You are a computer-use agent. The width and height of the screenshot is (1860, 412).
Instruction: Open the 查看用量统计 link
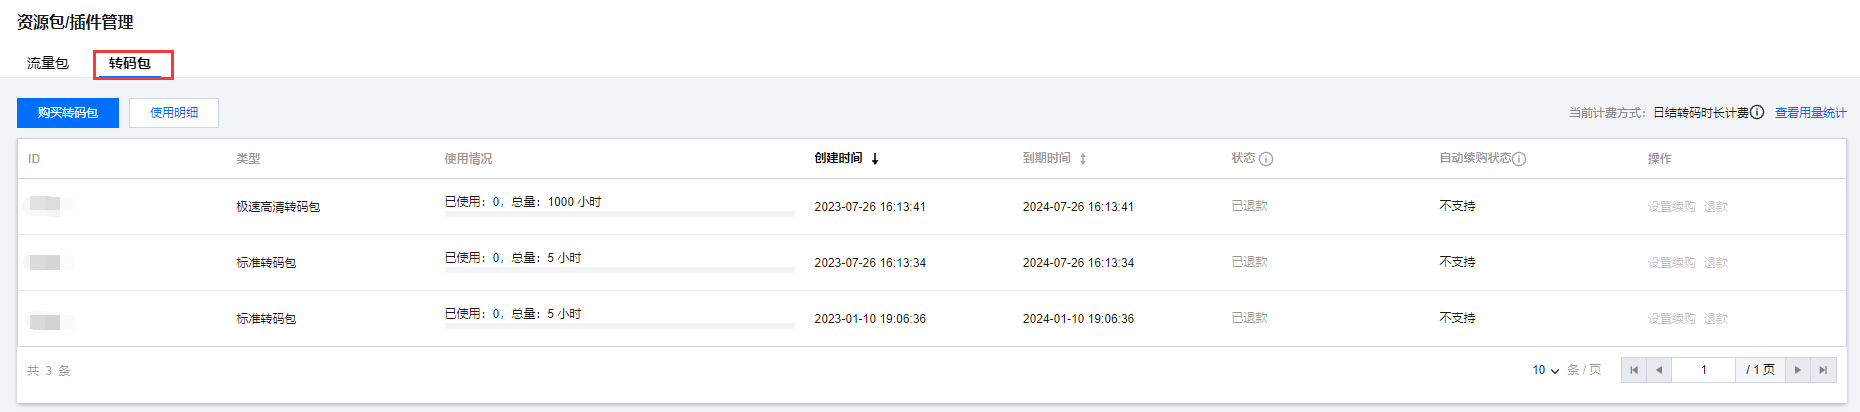tap(1810, 113)
